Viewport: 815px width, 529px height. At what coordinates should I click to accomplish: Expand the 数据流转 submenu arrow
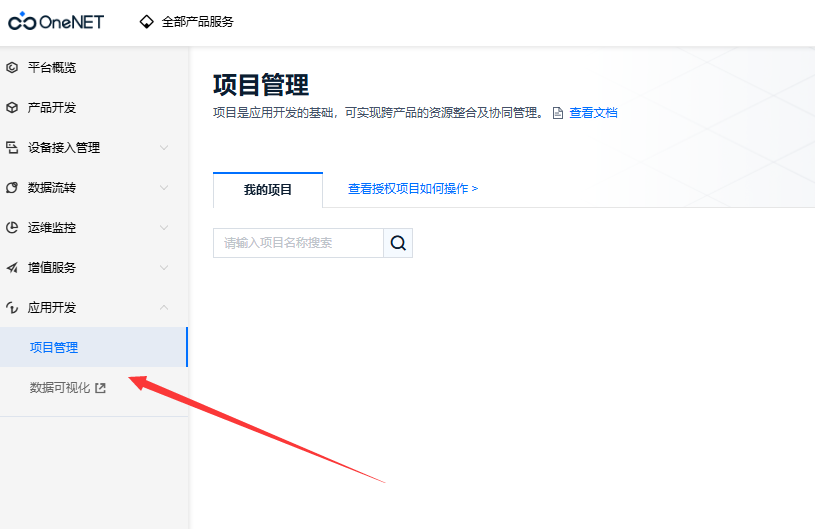[x=164, y=188]
